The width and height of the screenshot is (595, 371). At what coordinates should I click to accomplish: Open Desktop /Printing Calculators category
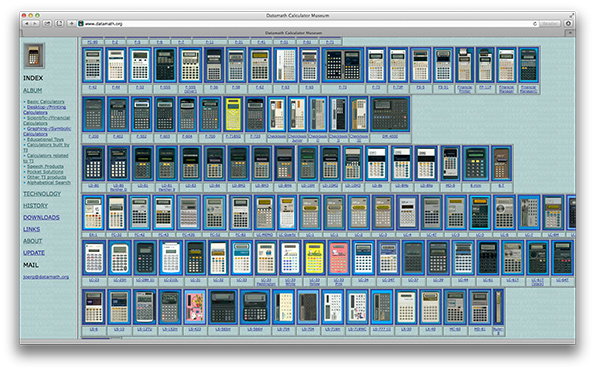point(45,110)
